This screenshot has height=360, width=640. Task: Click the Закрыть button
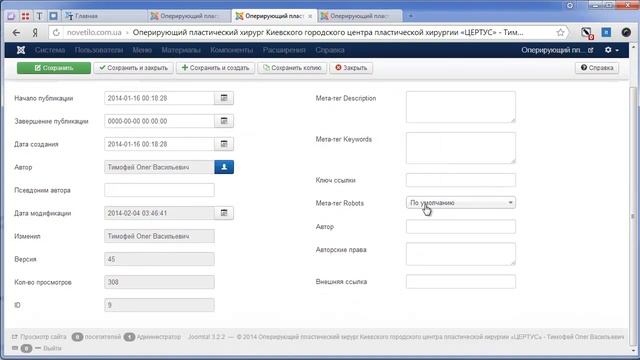[351, 68]
